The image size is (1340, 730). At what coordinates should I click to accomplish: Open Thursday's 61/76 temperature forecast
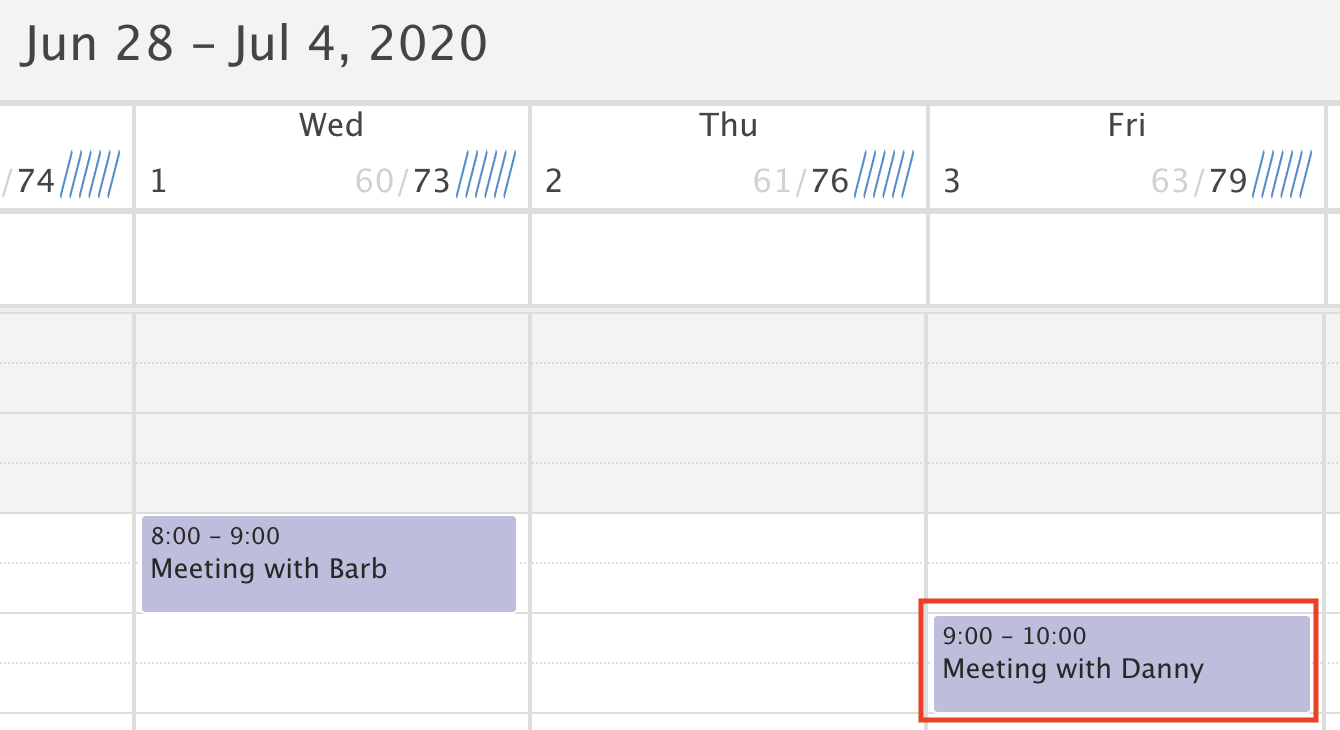tap(800, 181)
